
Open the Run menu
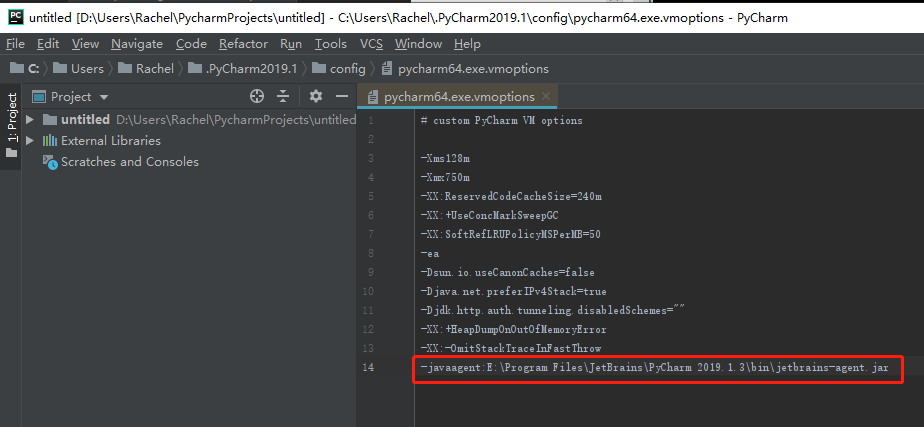(x=291, y=44)
